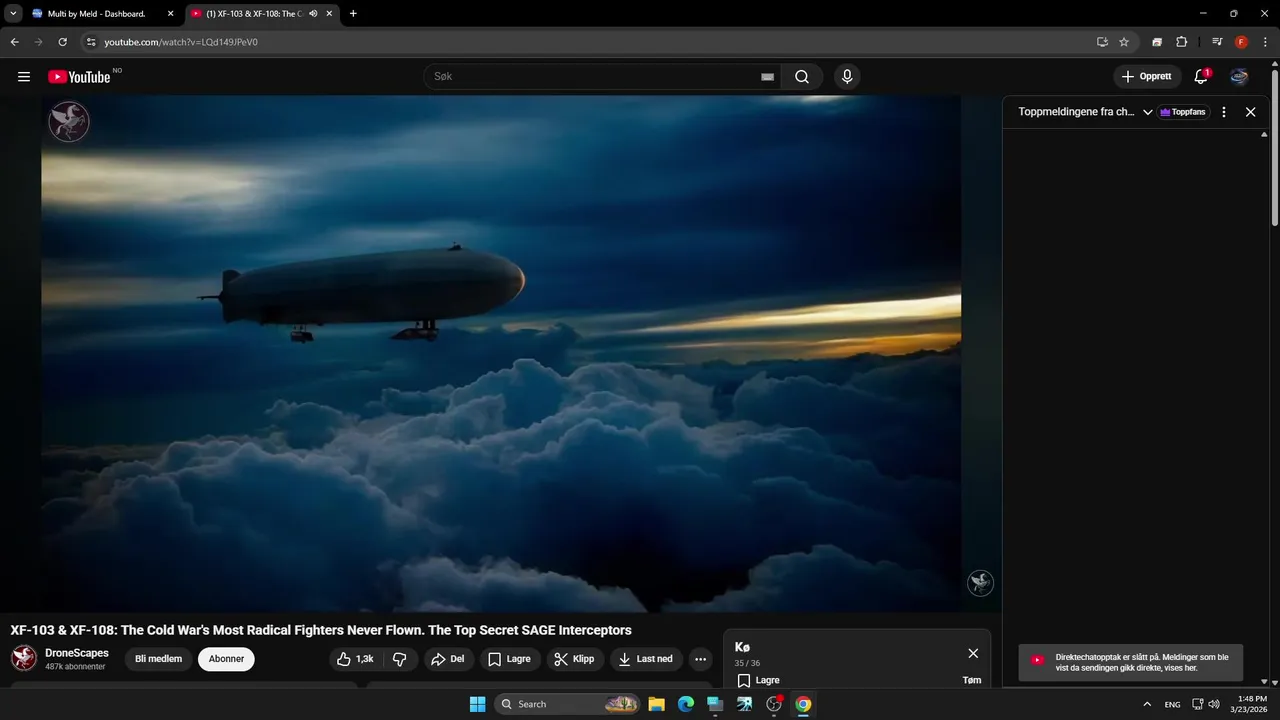The width and height of the screenshot is (1280, 720).
Task: View site information icon in address bar
Action: point(91,42)
